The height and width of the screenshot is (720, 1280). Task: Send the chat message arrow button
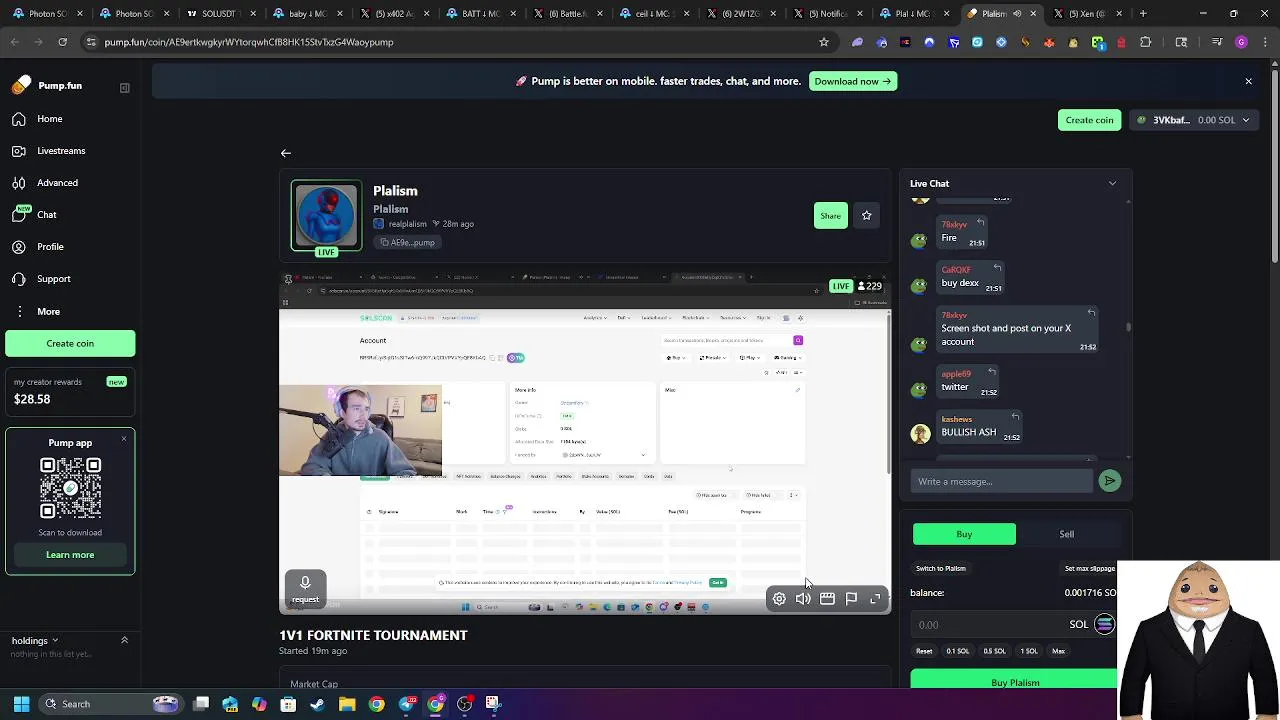tap(1110, 481)
